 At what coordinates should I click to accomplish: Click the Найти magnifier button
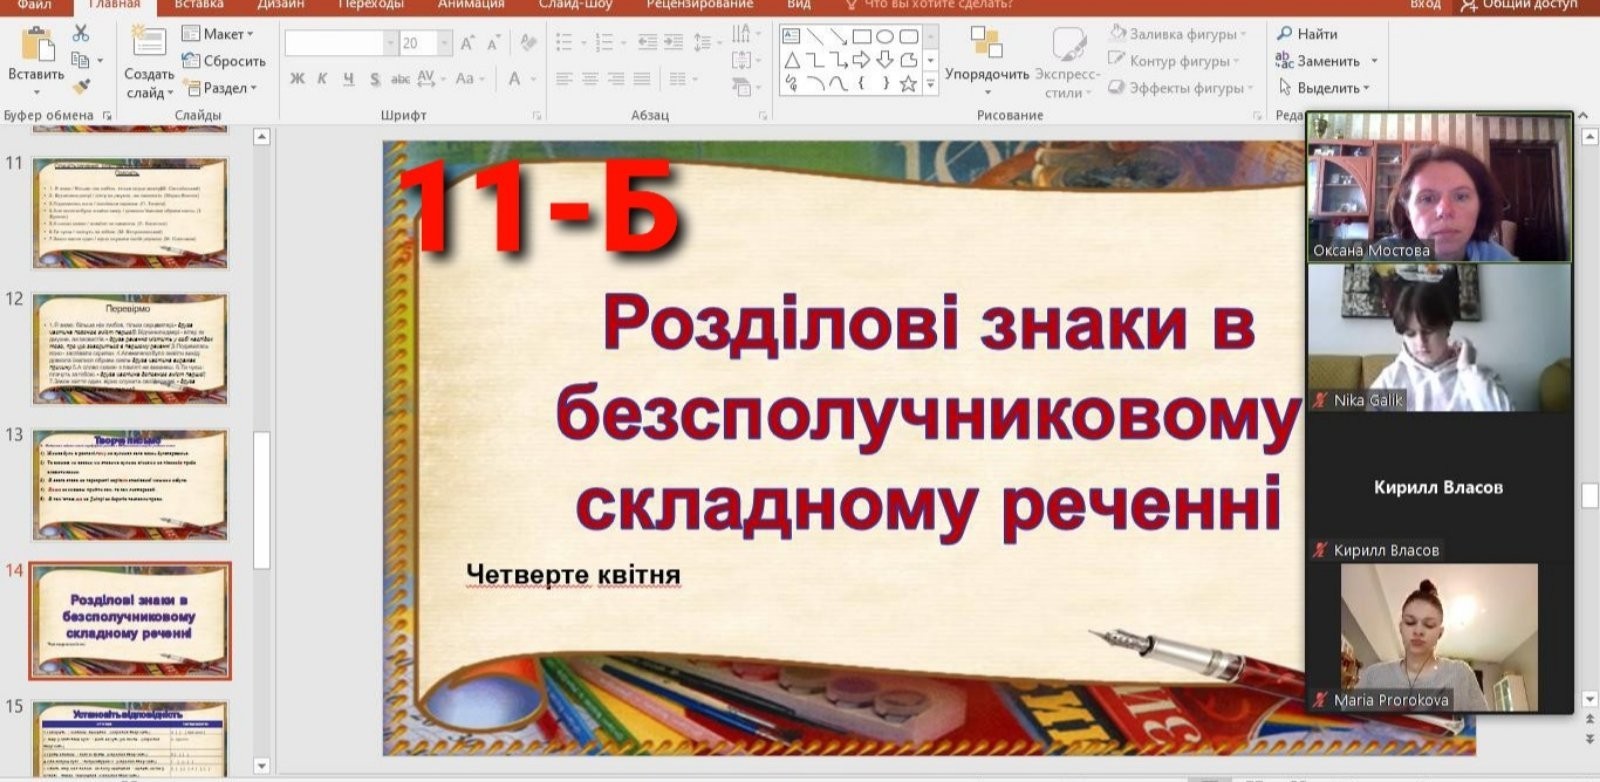[1308, 34]
